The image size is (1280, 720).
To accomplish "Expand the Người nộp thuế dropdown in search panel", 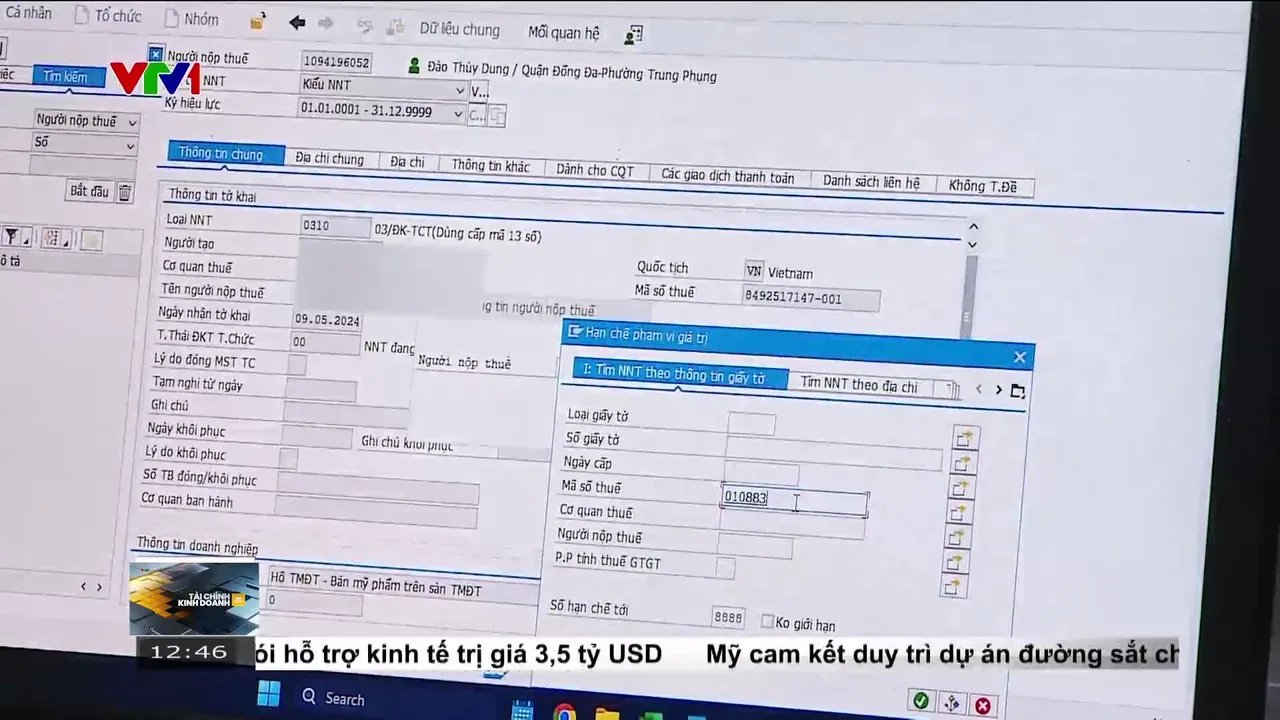I will coord(132,122).
